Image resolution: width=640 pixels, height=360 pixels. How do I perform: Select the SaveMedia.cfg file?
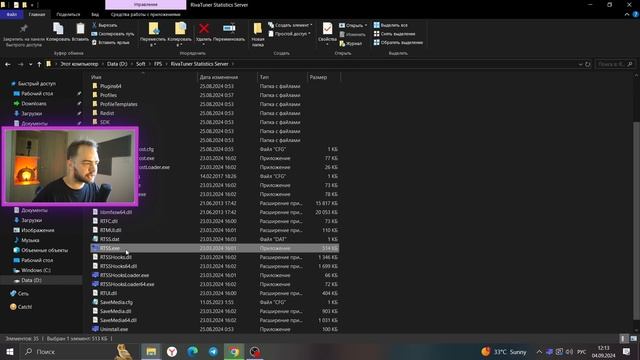coord(116,302)
